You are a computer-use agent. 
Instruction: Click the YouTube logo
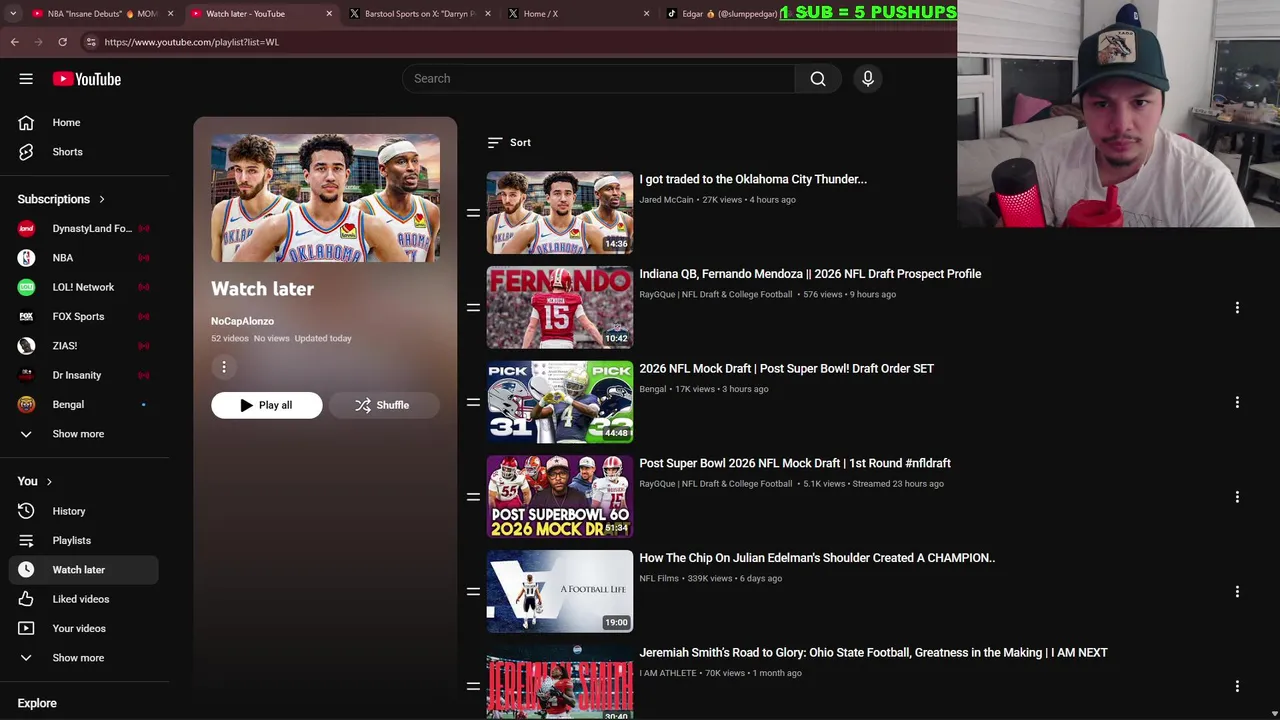(x=87, y=79)
